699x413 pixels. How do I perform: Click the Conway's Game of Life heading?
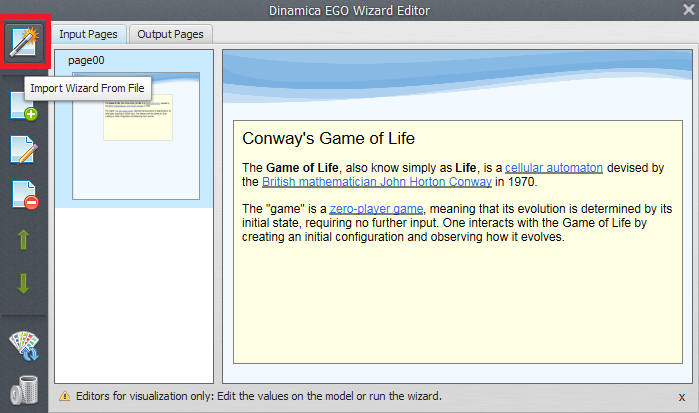(x=328, y=138)
